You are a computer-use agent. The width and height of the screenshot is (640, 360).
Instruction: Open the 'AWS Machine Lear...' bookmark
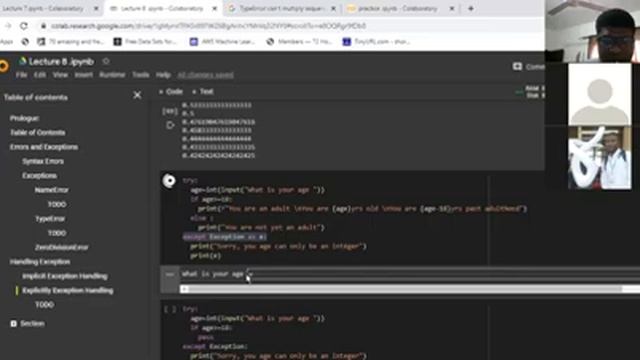222,42
